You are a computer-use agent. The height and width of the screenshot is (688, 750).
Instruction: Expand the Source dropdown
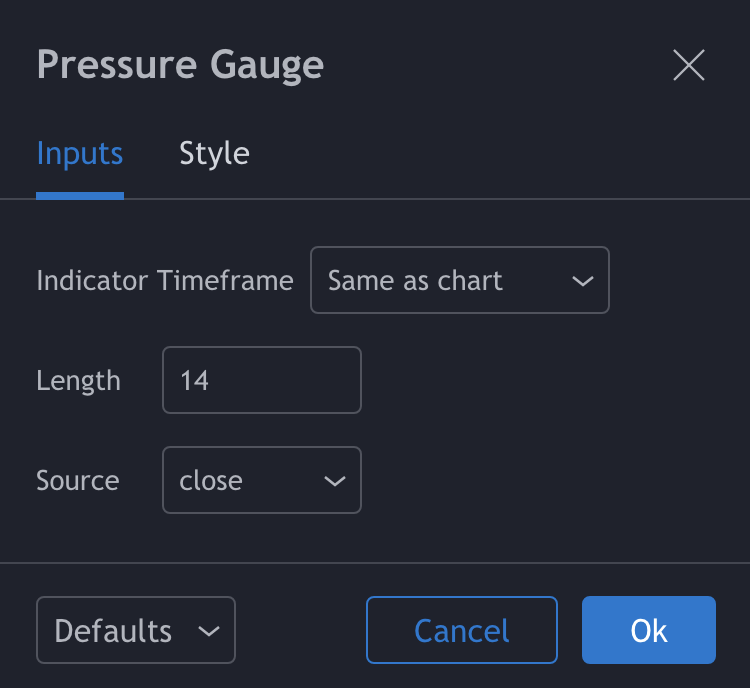[261, 481]
